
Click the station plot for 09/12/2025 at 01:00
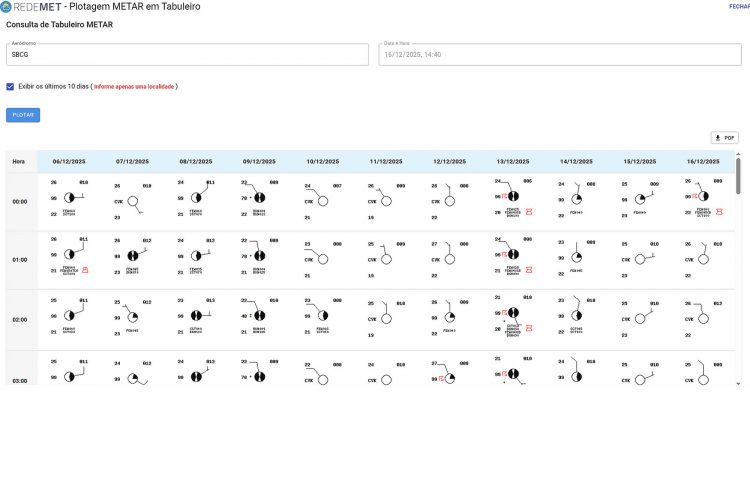click(x=259, y=256)
